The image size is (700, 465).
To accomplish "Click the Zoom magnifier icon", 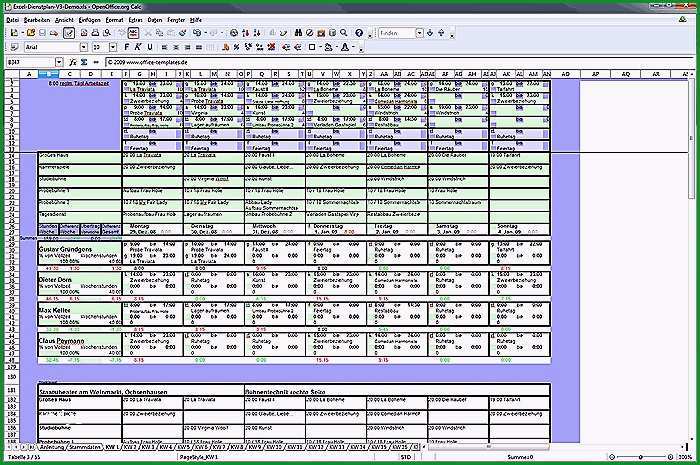I will pyautogui.click(x=344, y=33).
